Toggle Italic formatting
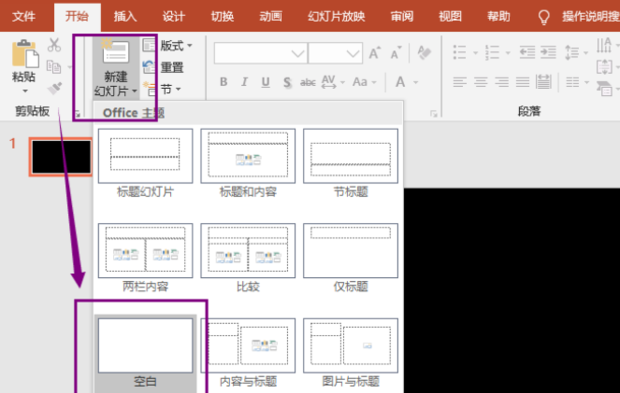The width and height of the screenshot is (620, 393). coord(244,82)
